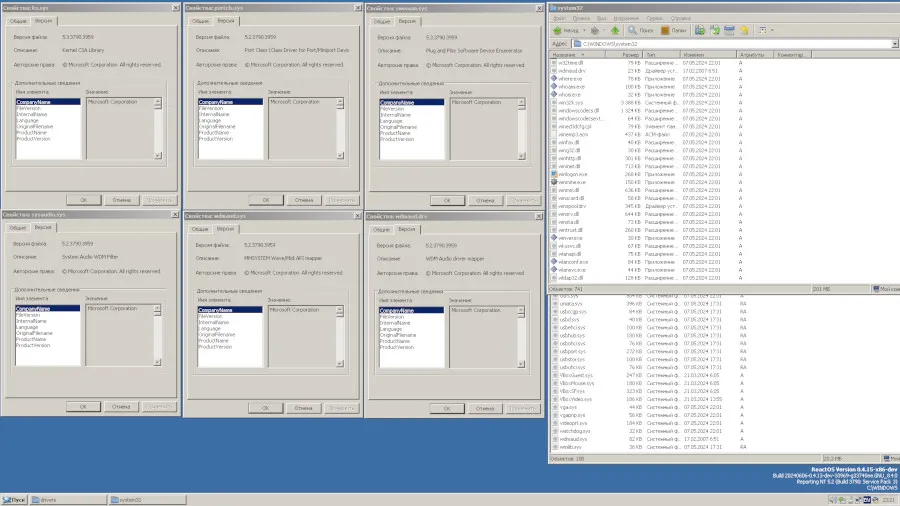This screenshot has height=506, width=900.
Task: Click the Пуск start button
Action: (x=14, y=499)
